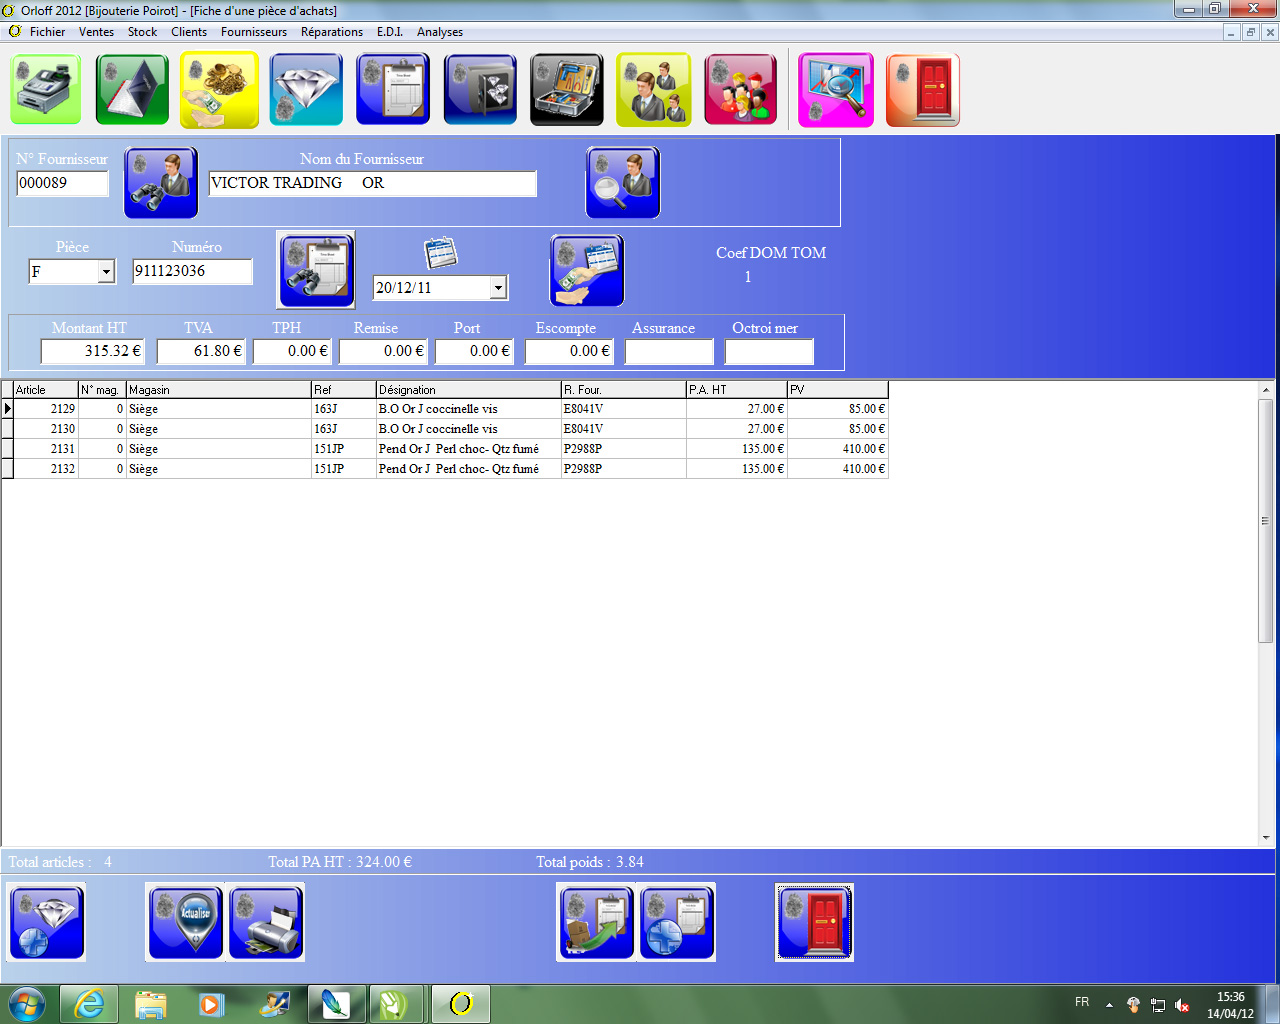Open the magnifier chart analysis icon
Viewport: 1280px width, 1024px height.
click(x=836, y=90)
